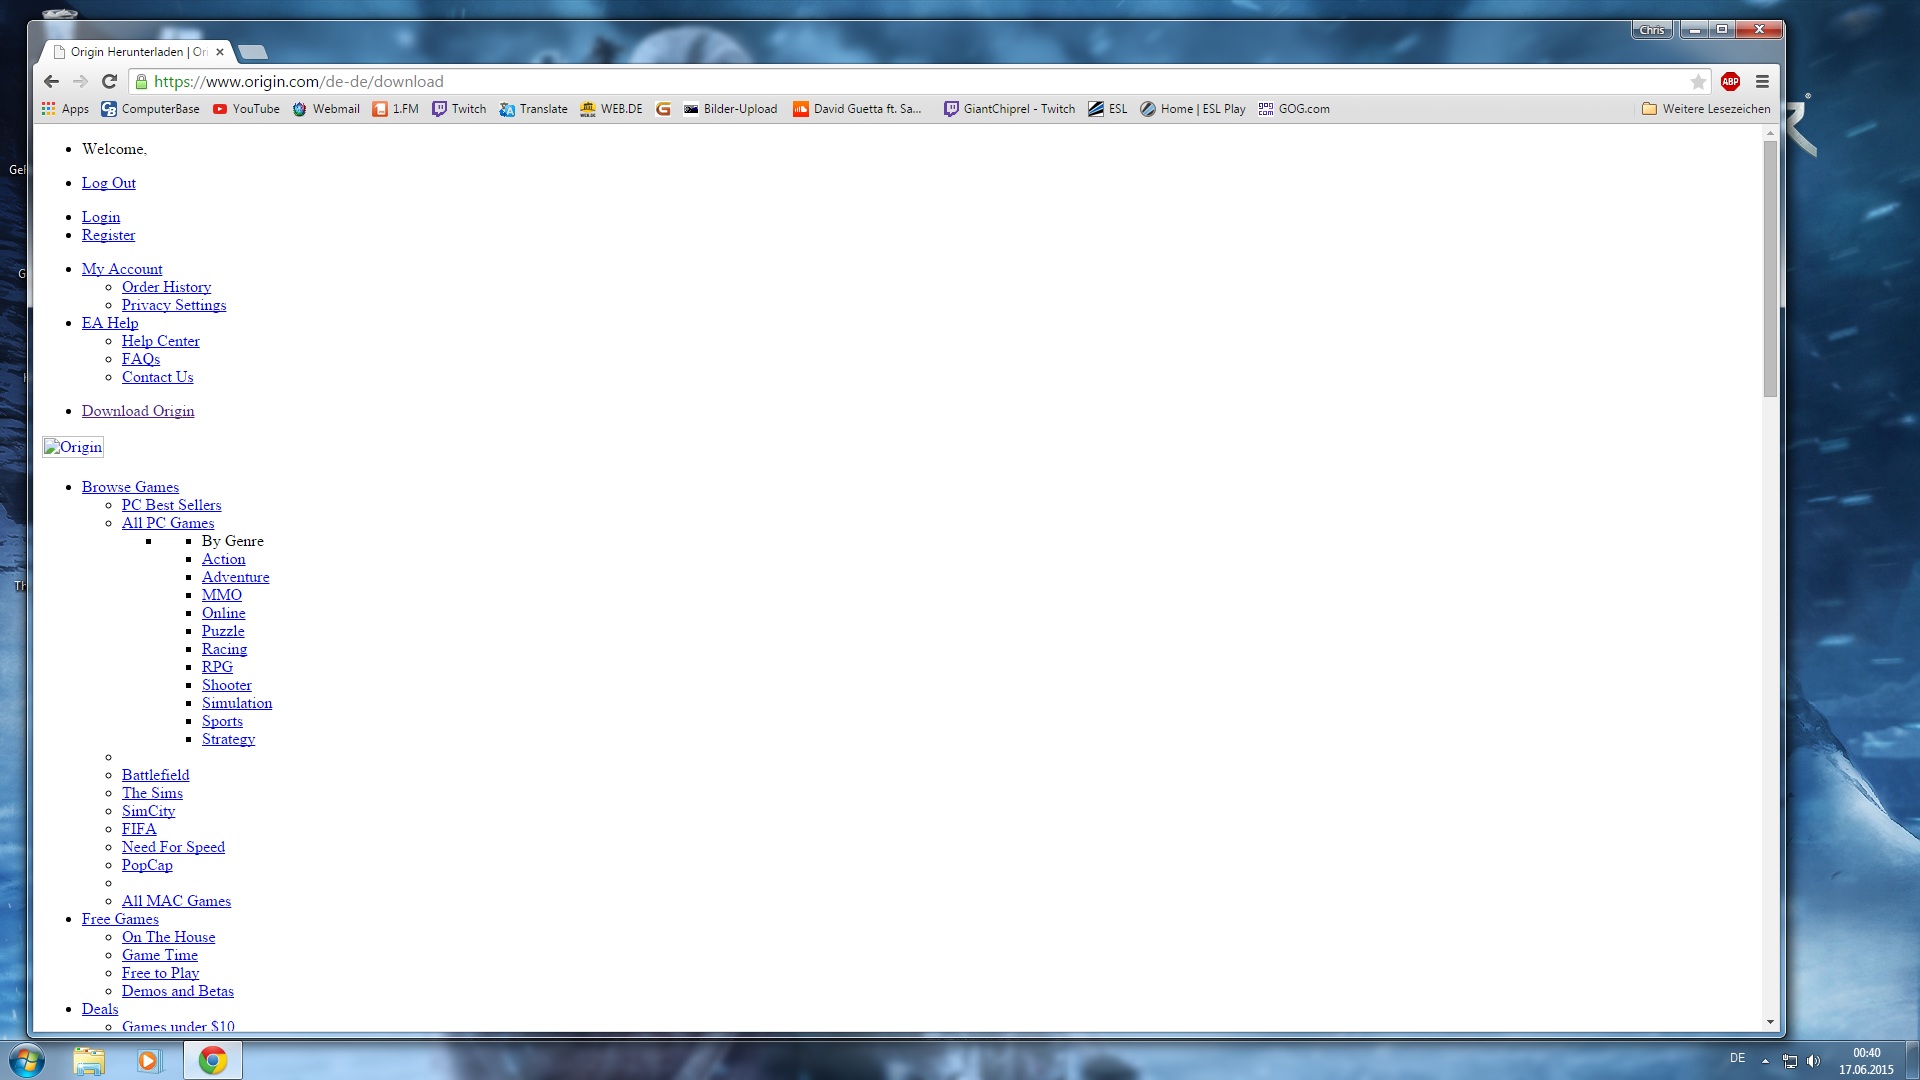Open the Chris profile switcher button

coord(1651,30)
